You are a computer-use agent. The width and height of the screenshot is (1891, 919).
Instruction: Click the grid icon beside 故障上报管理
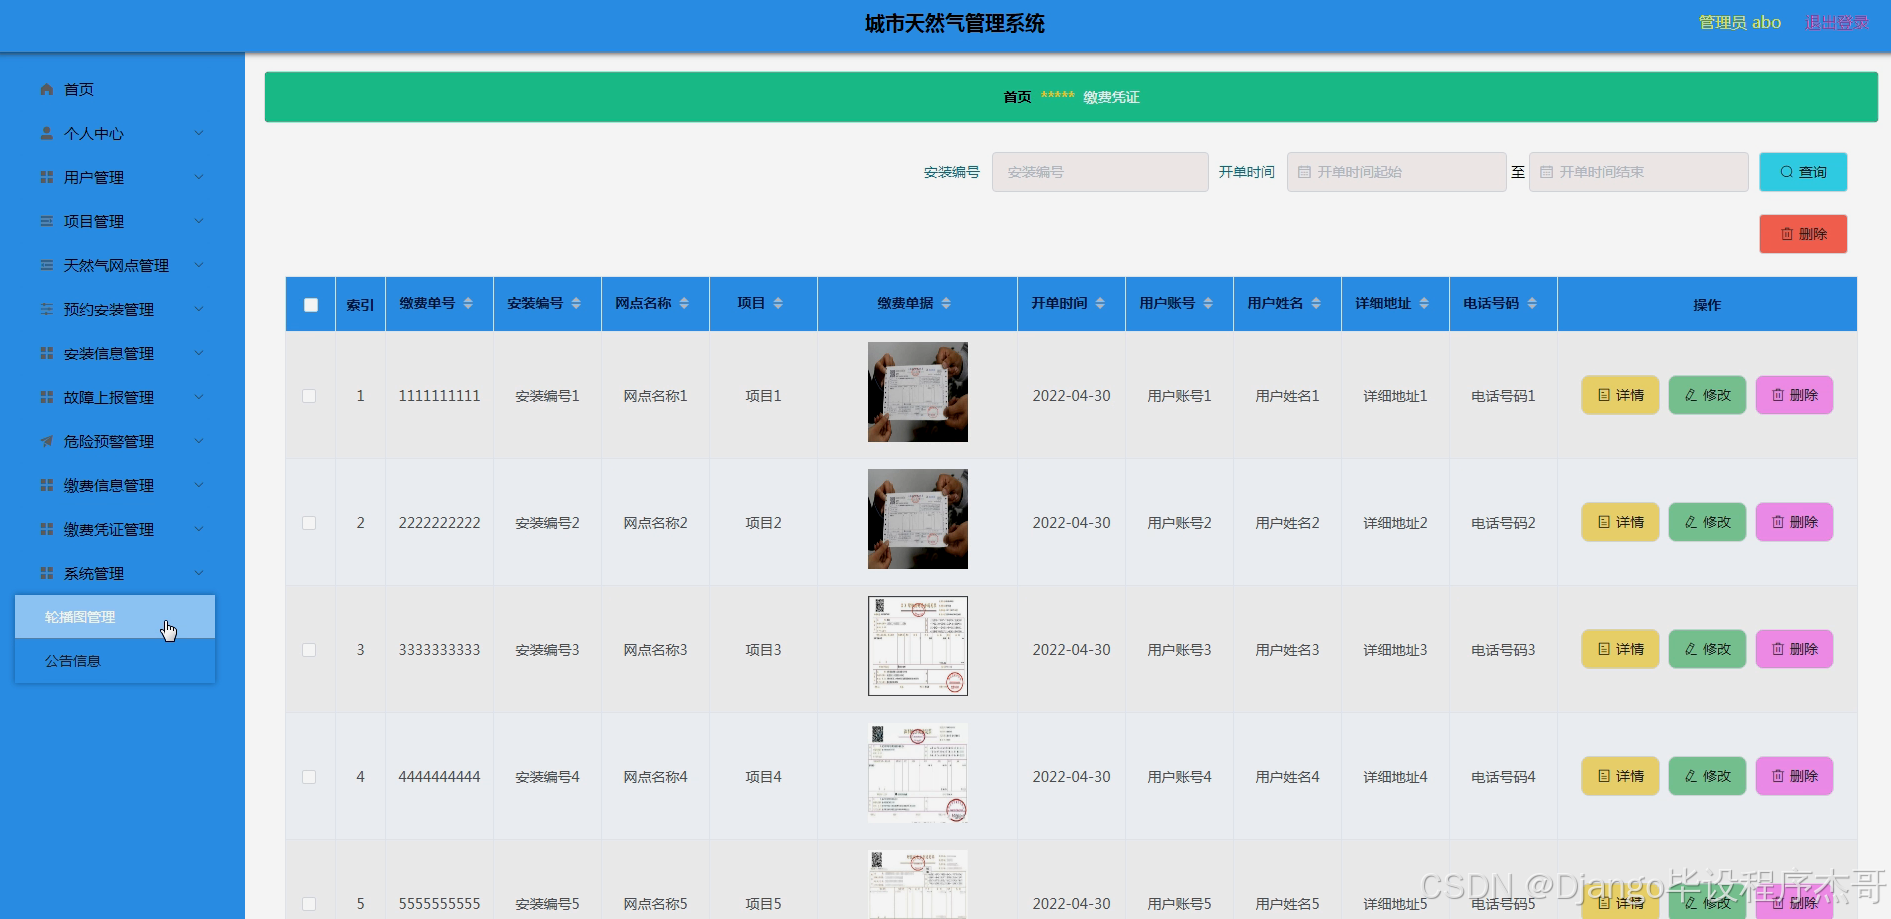[47, 397]
